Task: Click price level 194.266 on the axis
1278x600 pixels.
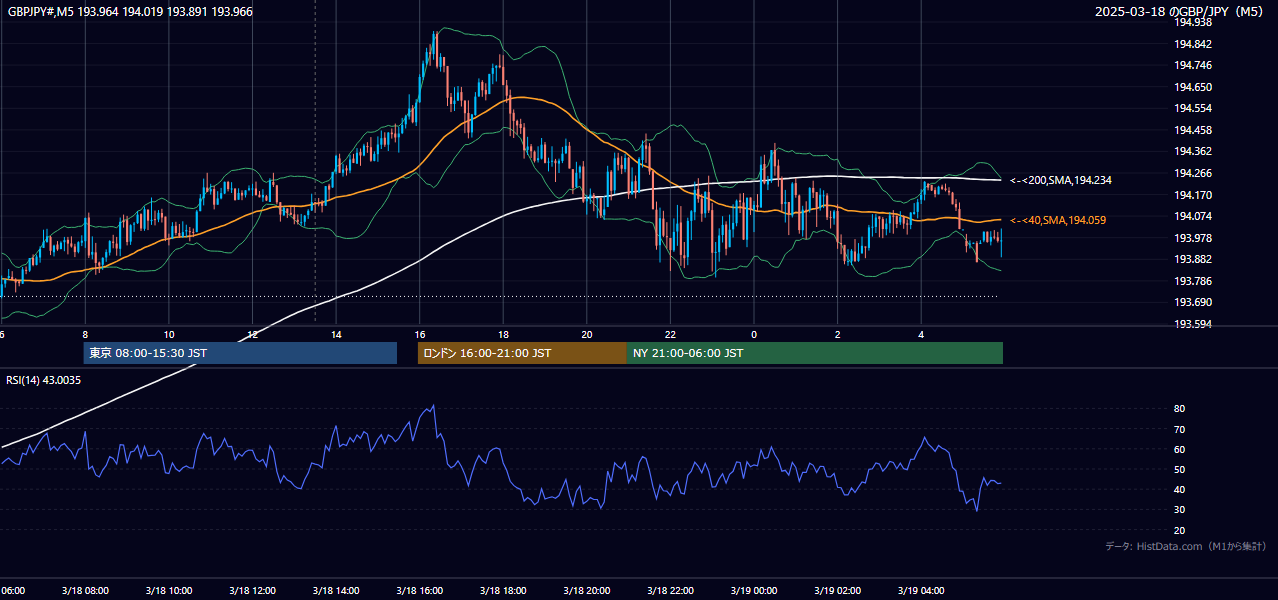Action: click(x=1192, y=173)
